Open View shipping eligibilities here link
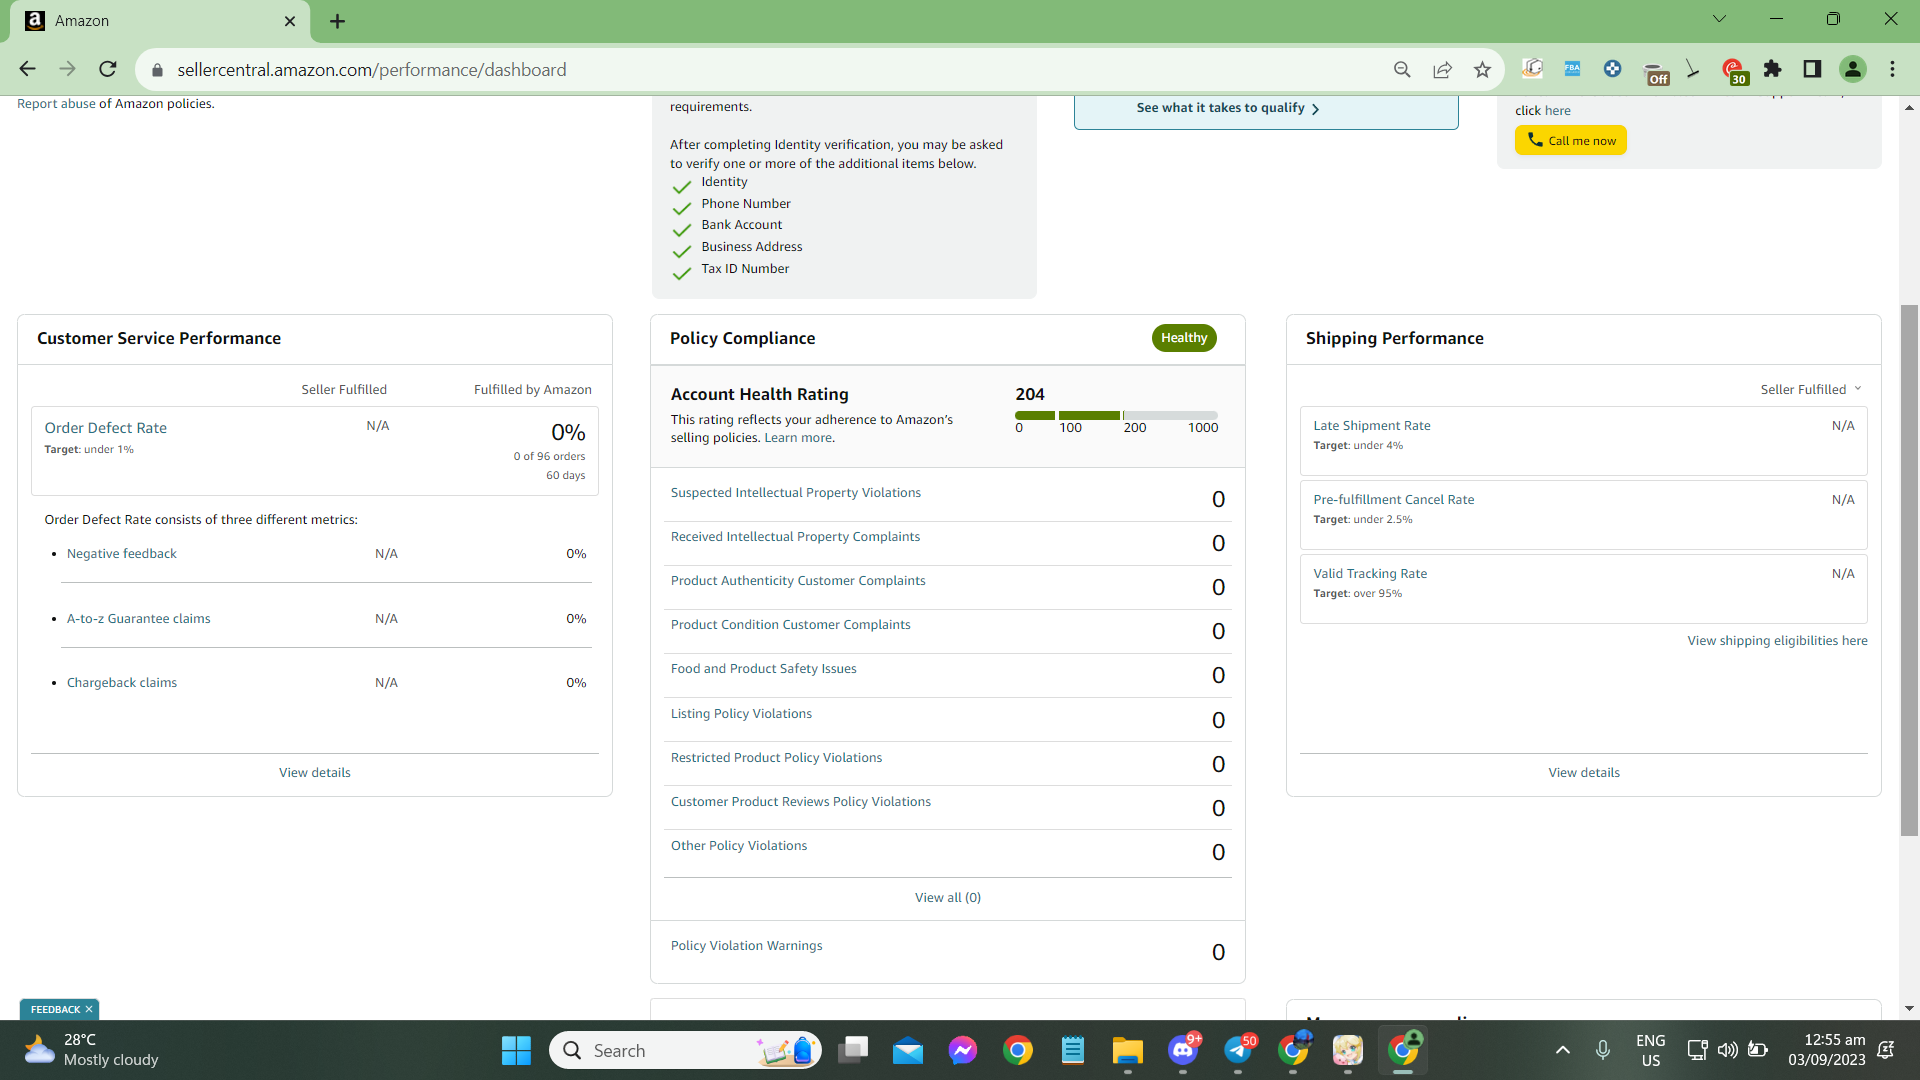The height and width of the screenshot is (1080, 1920). [1777, 641]
